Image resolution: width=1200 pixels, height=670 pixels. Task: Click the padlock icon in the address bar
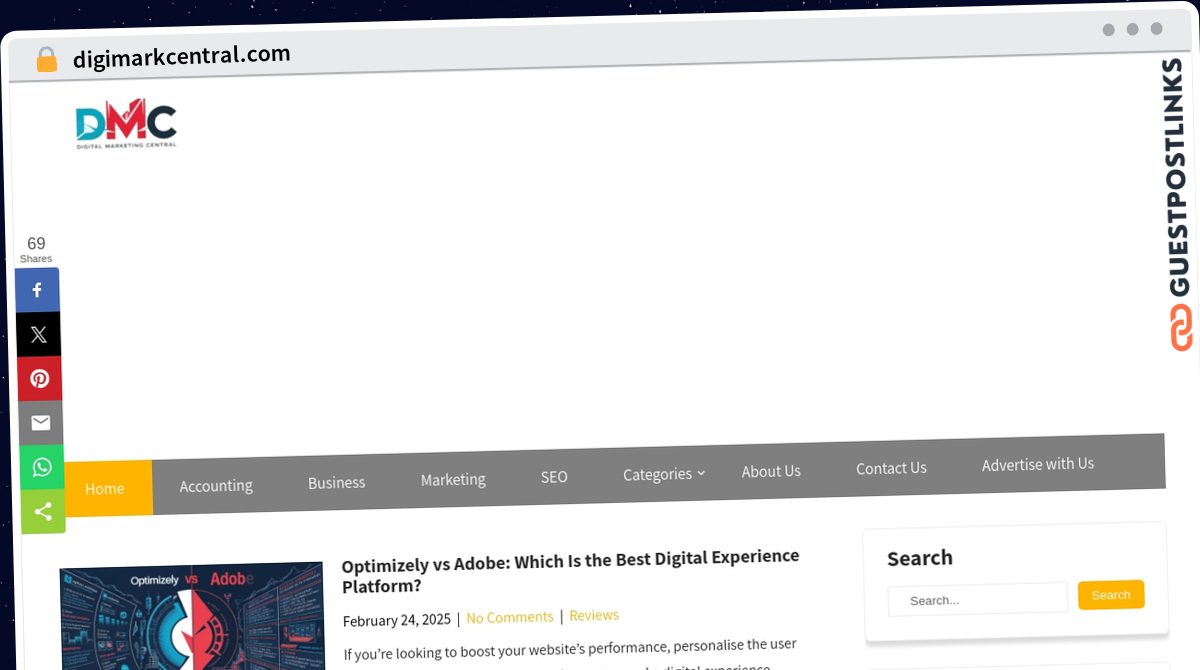coord(46,58)
